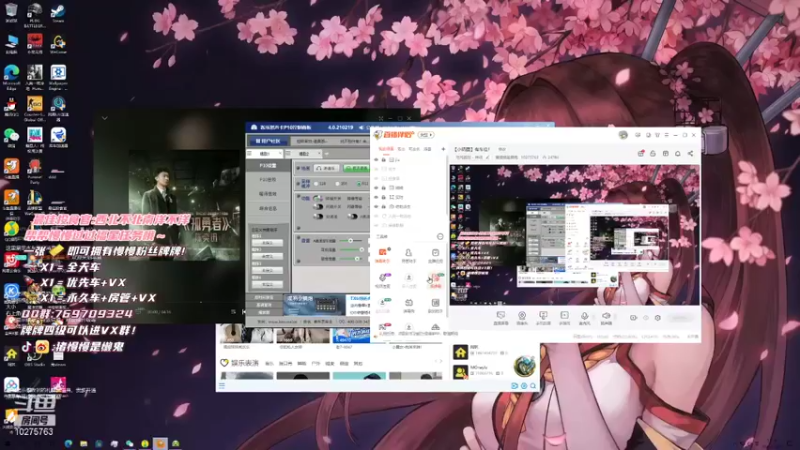Click the green button in sound card effects row

click(356, 168)
